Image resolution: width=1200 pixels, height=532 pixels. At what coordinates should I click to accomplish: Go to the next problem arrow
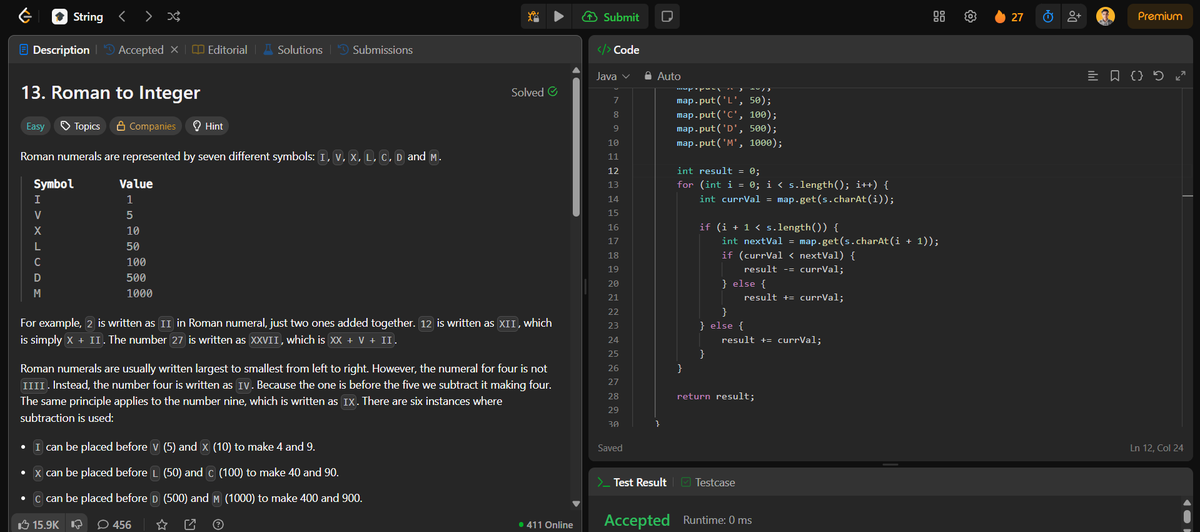click(148, 17)
